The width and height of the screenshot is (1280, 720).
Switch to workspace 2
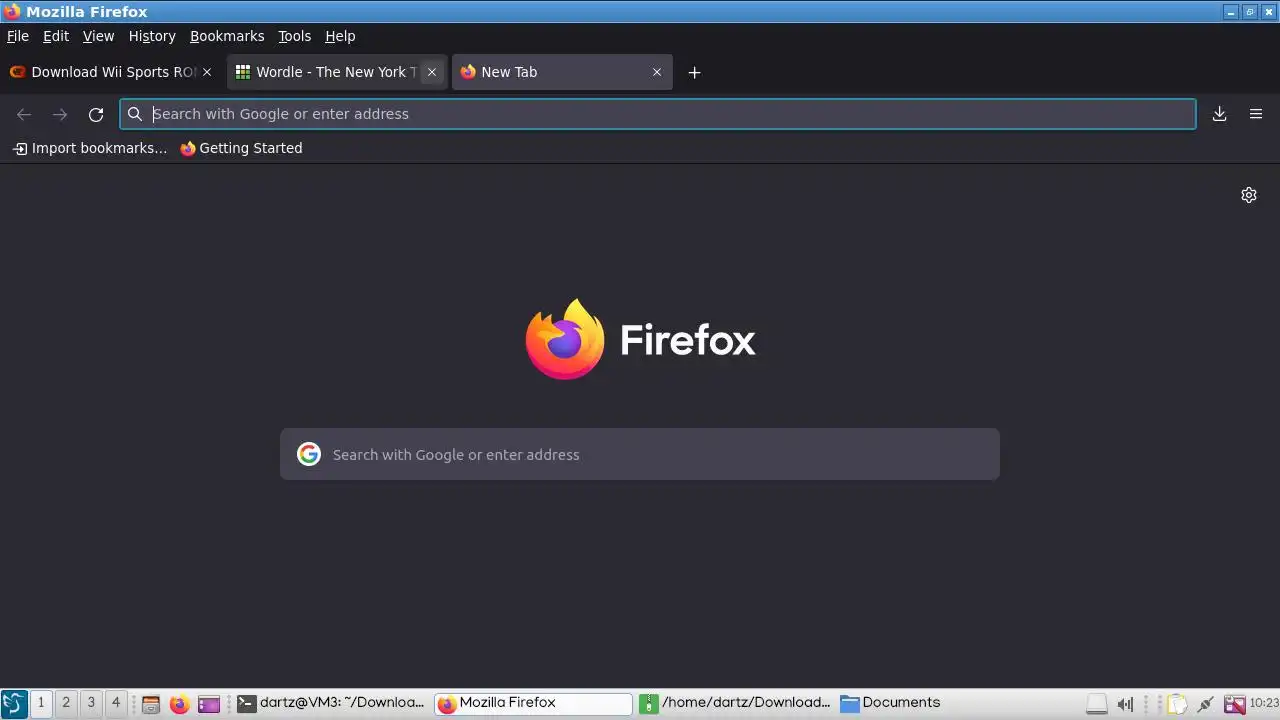coord(66,703)
